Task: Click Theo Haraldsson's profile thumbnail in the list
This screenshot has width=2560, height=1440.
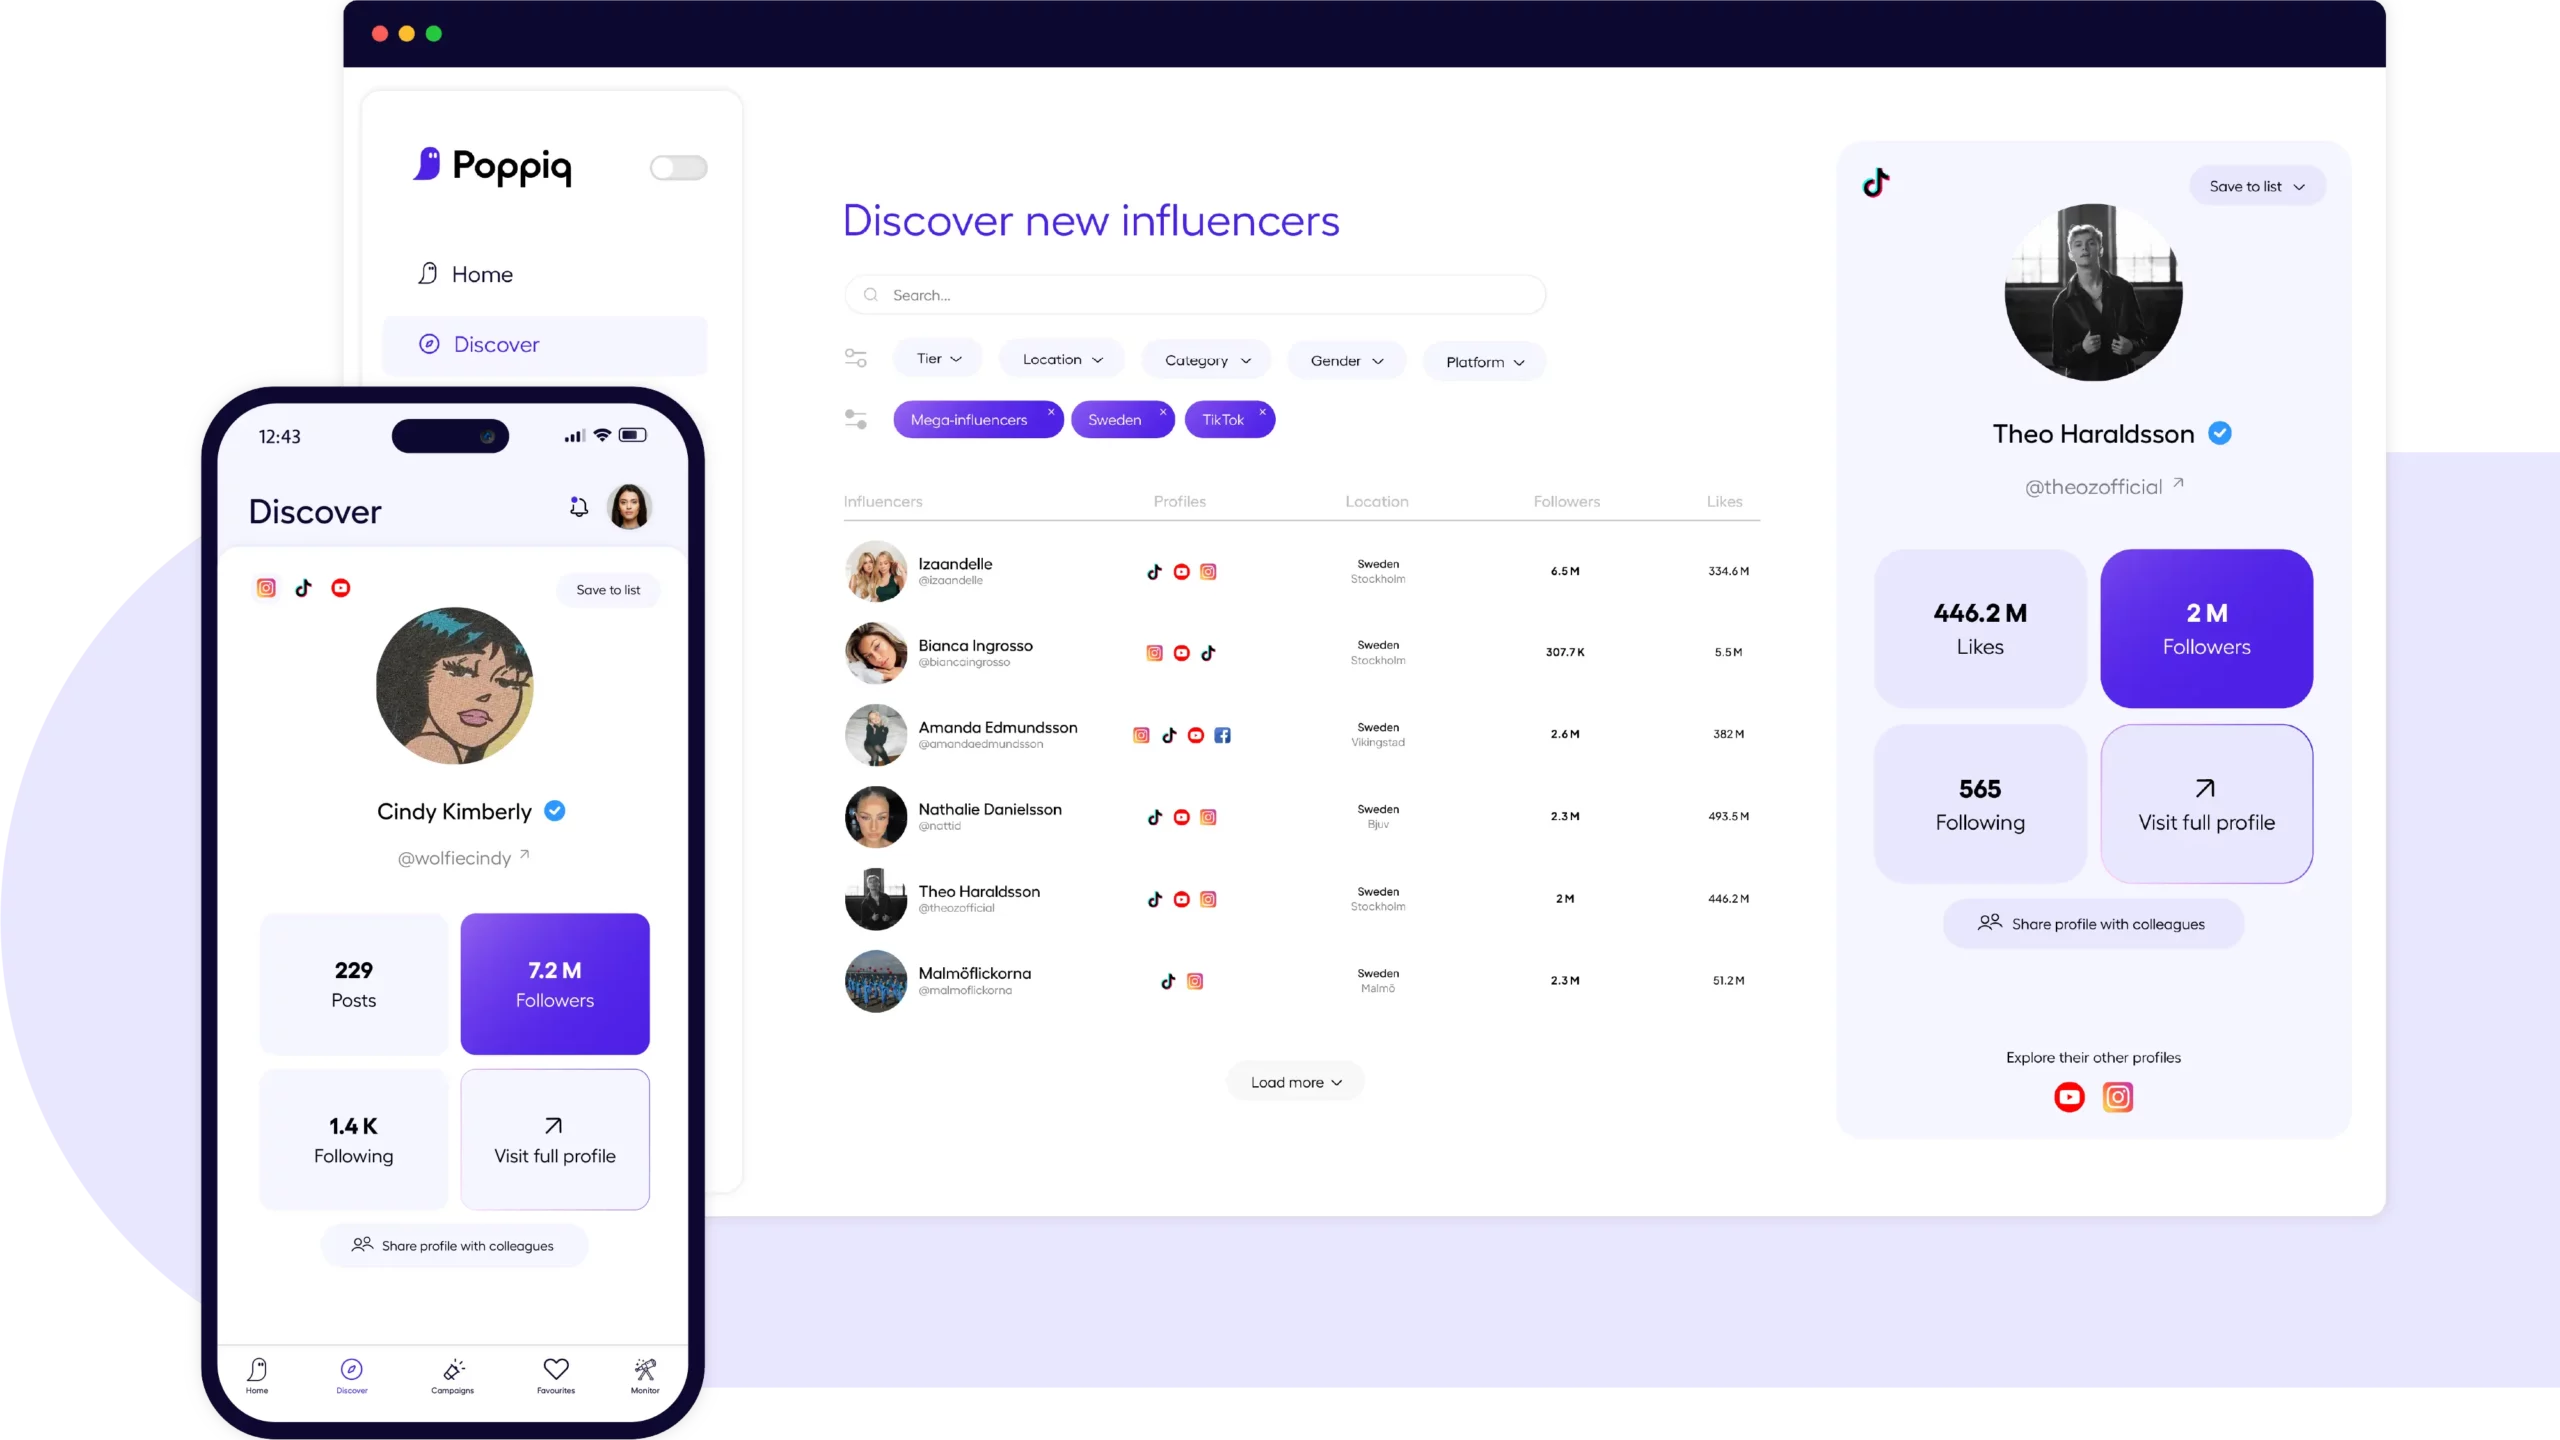Action: (x=874, y=897)
